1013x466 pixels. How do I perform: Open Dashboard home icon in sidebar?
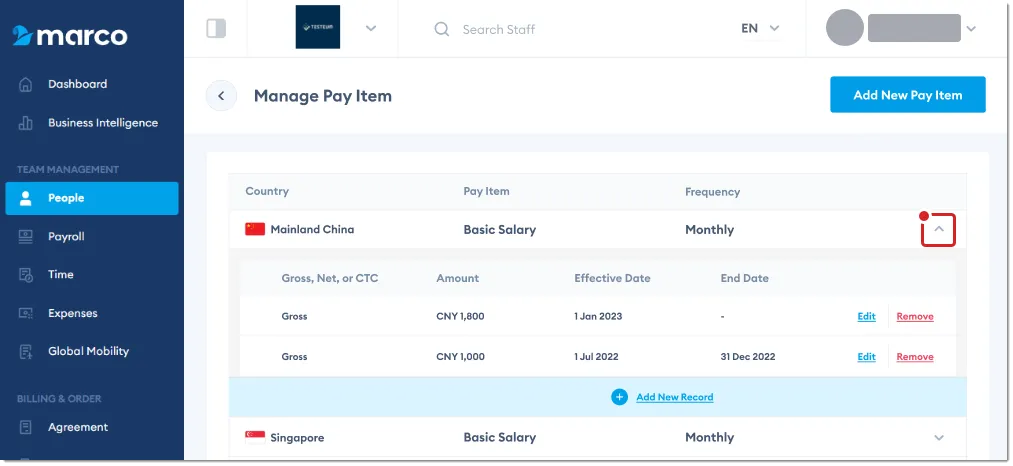[25, 85]
